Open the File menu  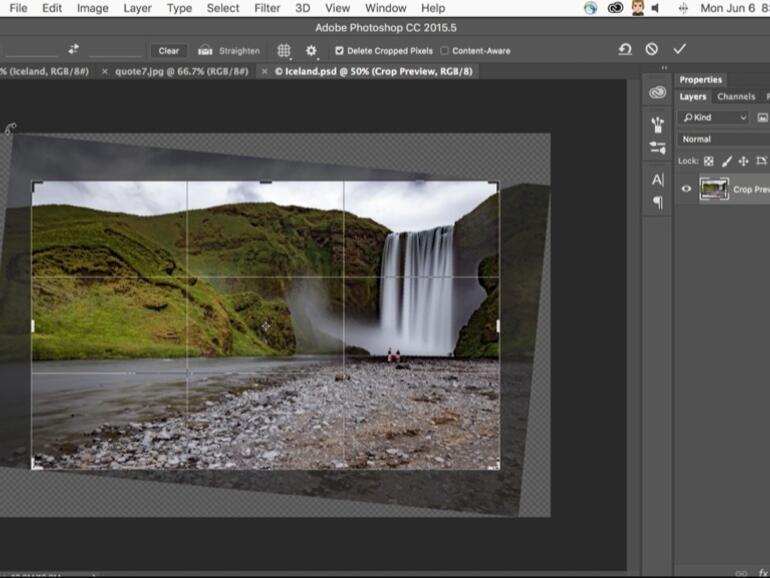click(x=19, y=8)
